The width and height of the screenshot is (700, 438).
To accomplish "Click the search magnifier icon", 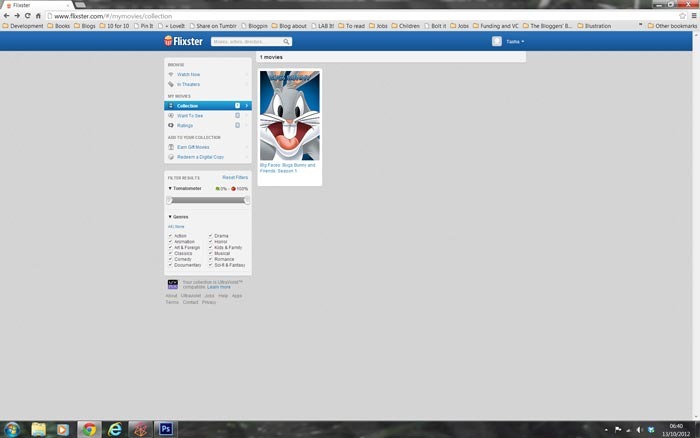I will pos(286,42).
